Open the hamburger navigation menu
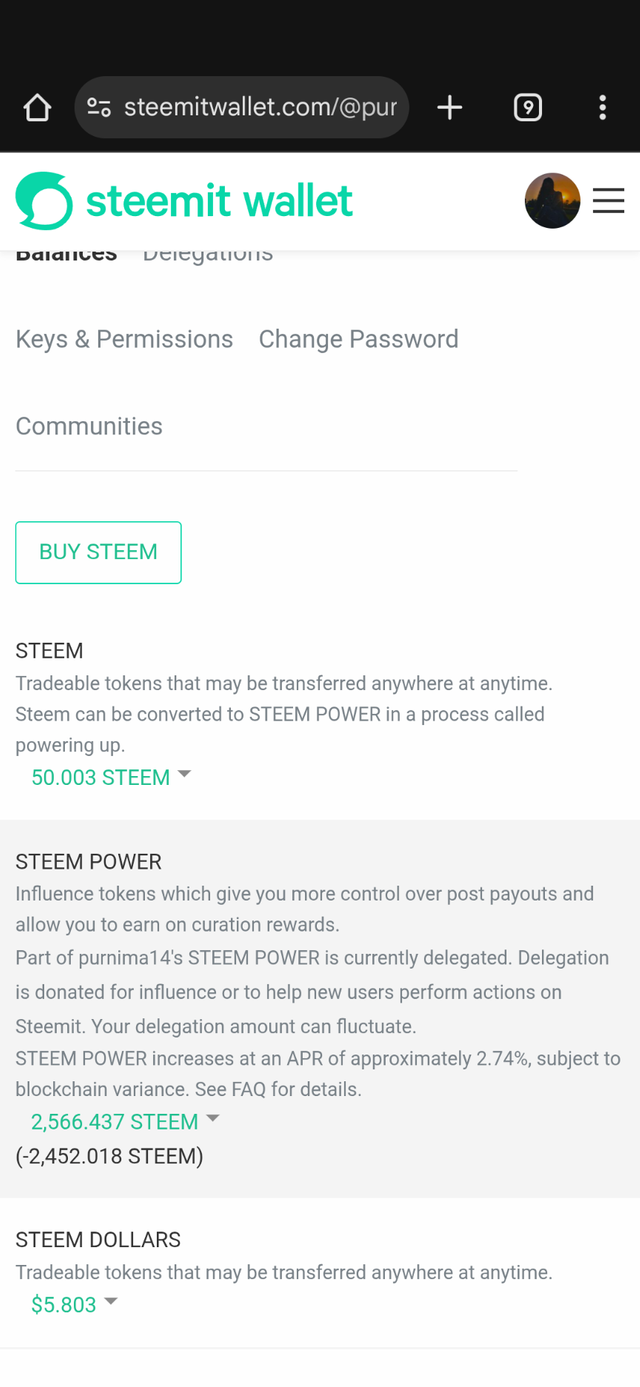This screenshot has width=640, height=1387. point(609,201)
